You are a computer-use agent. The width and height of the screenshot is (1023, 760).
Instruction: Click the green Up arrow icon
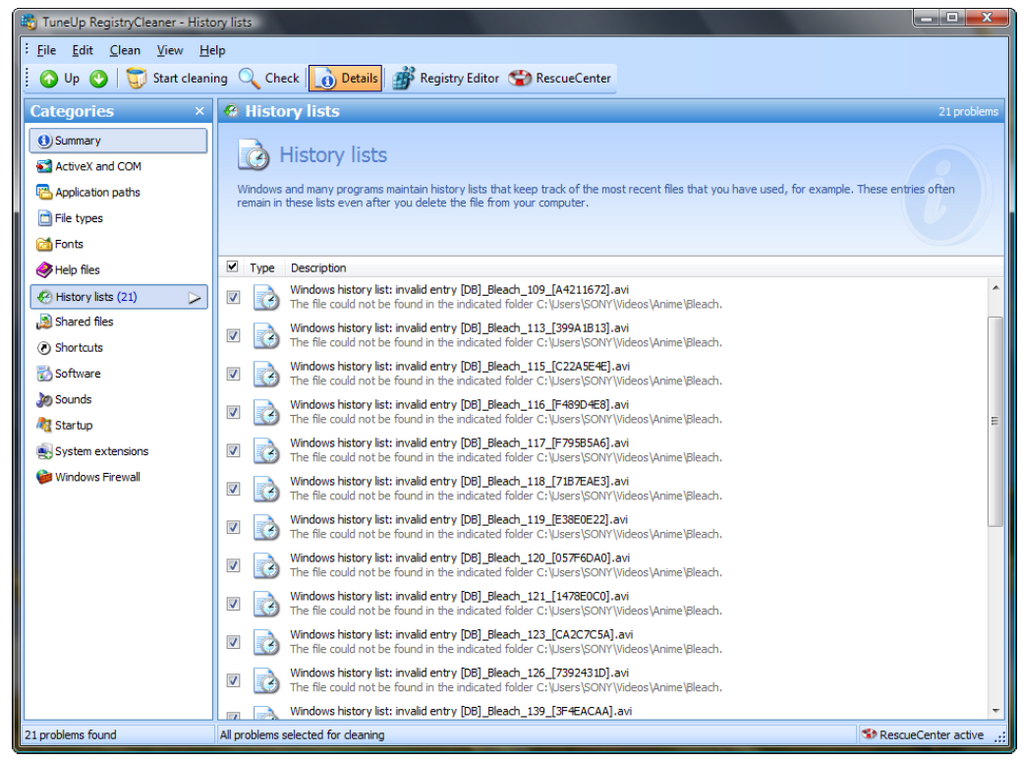tap(49, 79)
